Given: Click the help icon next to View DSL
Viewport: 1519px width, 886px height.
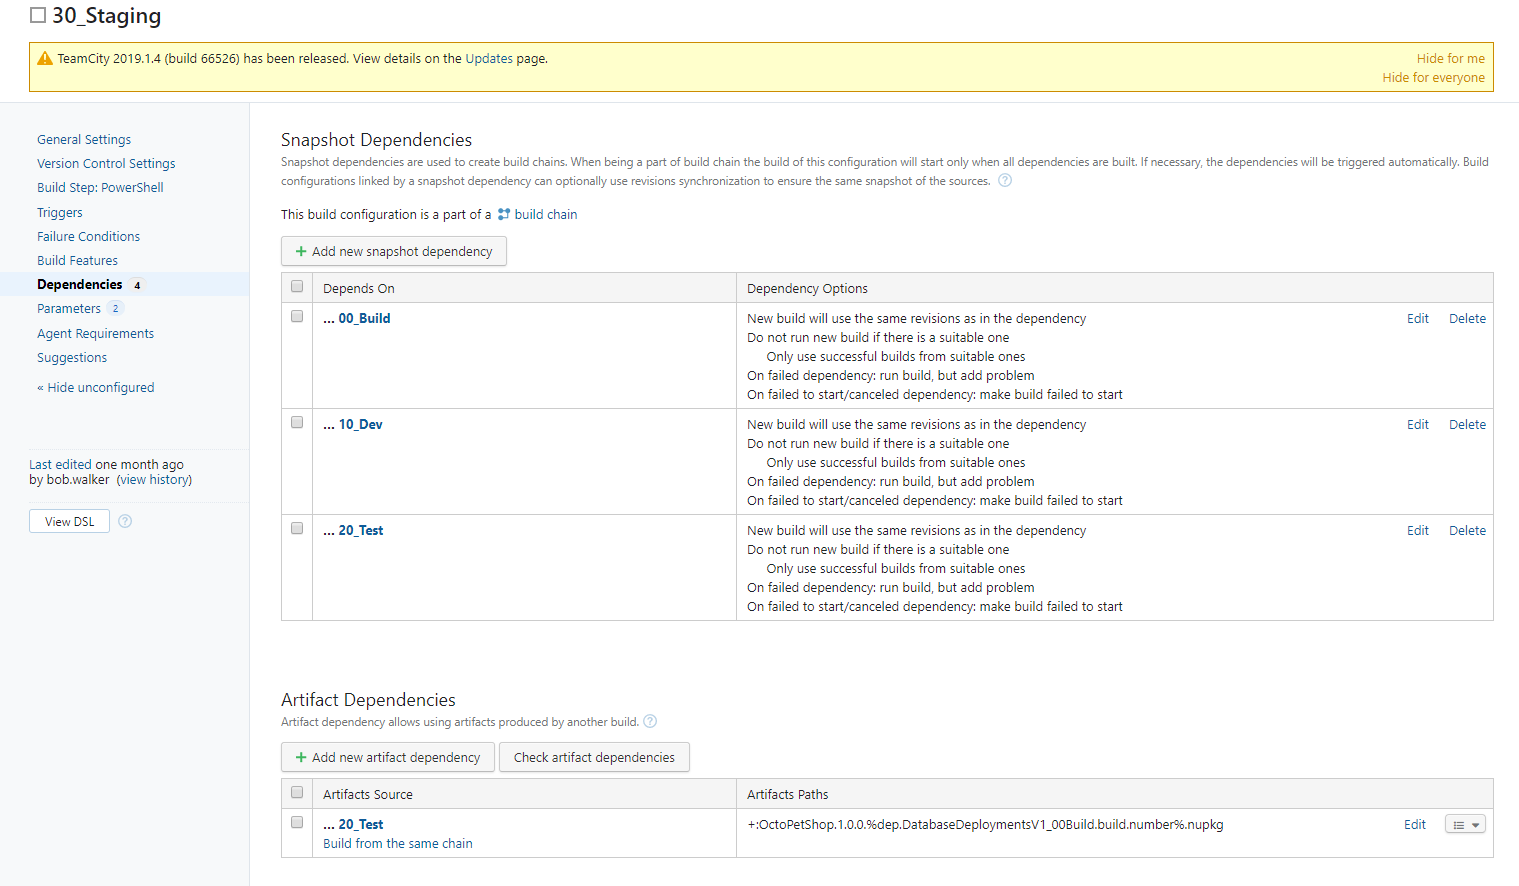Looking at the screenshot, I should click(125, 521).
